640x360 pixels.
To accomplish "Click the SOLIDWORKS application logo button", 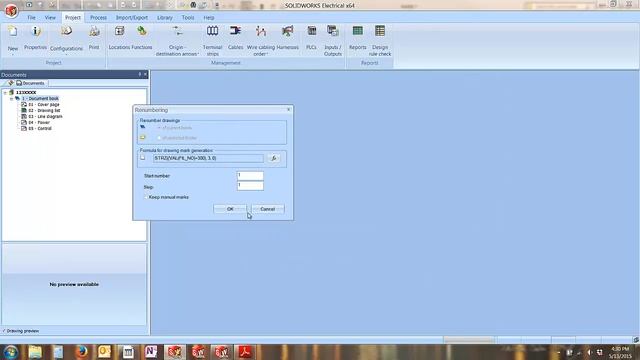I will 11,10.
